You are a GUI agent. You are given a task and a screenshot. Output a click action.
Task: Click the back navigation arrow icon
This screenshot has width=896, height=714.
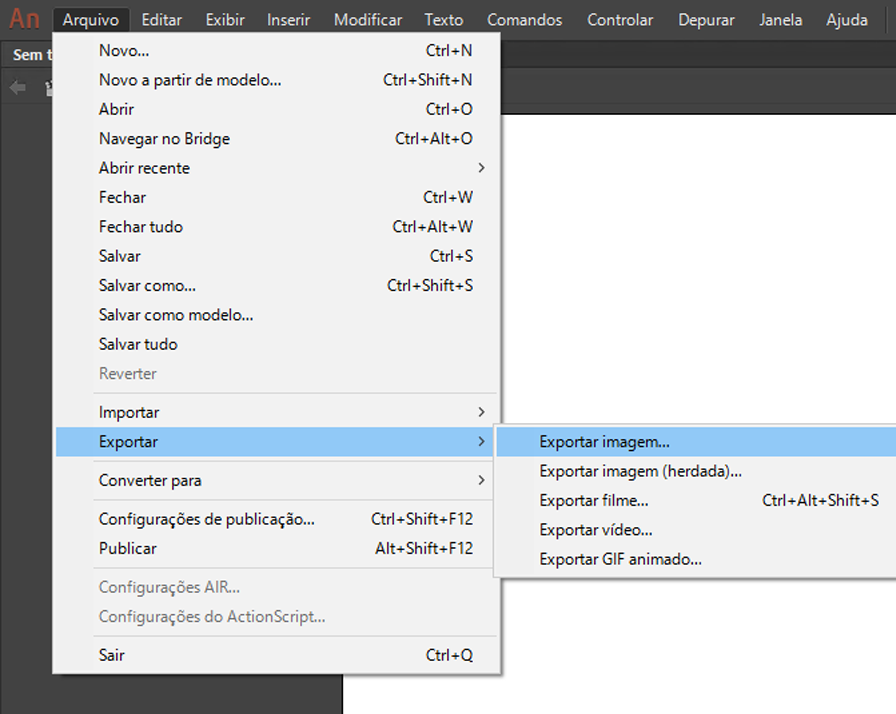16,88
